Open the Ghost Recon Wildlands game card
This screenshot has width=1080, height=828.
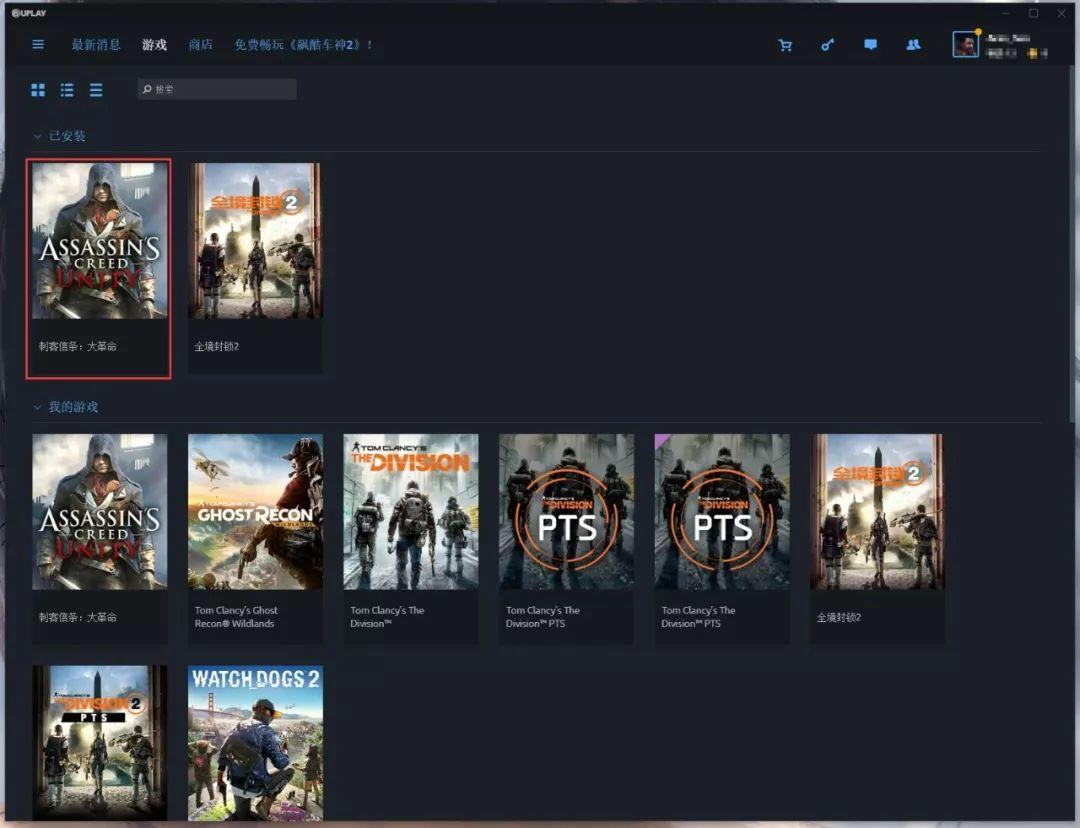click(x=255, y=539)
